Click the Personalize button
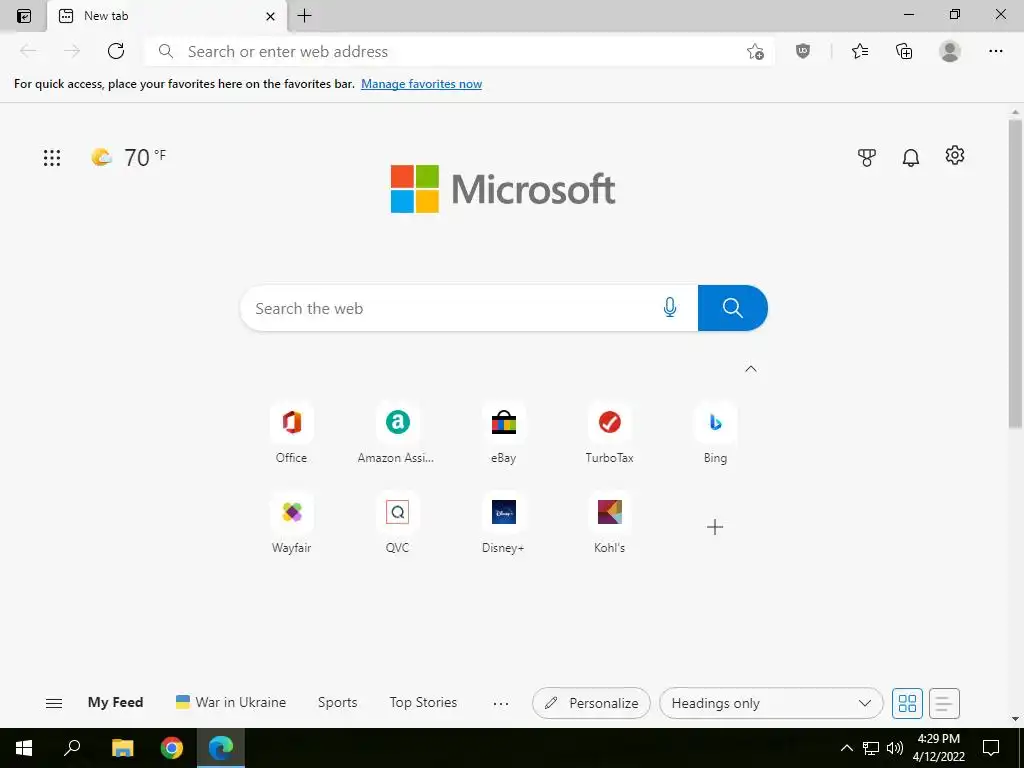 (x=591, y=703)
